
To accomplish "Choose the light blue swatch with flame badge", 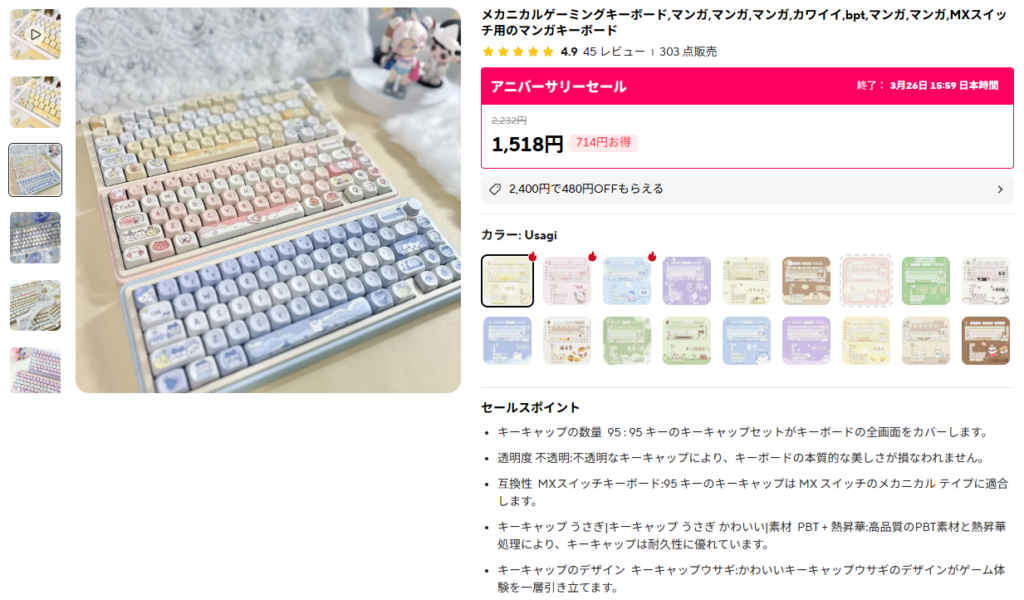I will [x=627, y=281].
